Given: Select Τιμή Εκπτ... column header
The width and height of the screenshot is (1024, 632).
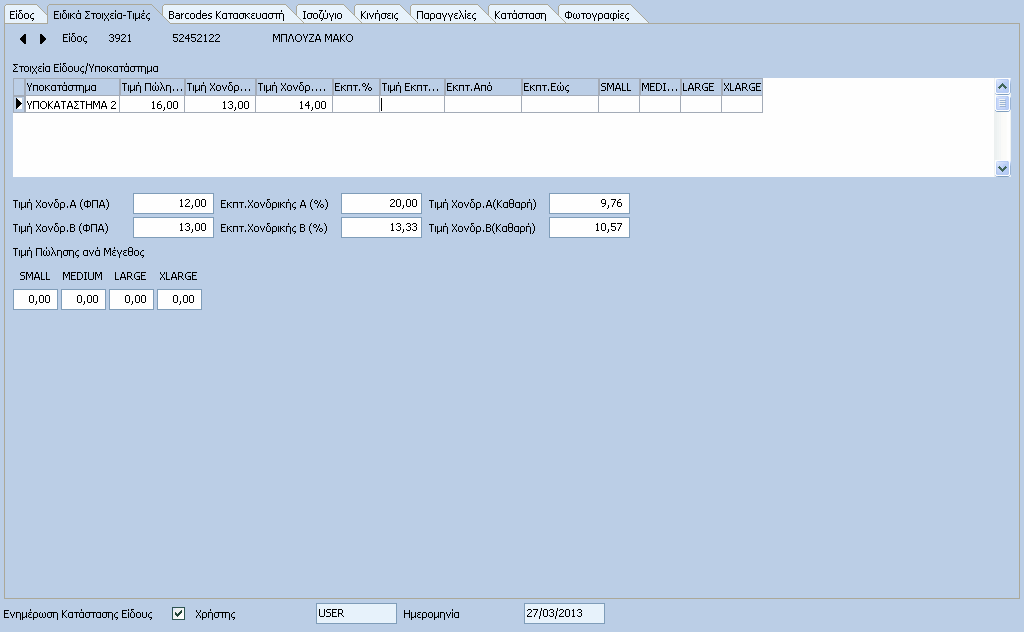Looking at the screenshot, I should coord(412,87).
